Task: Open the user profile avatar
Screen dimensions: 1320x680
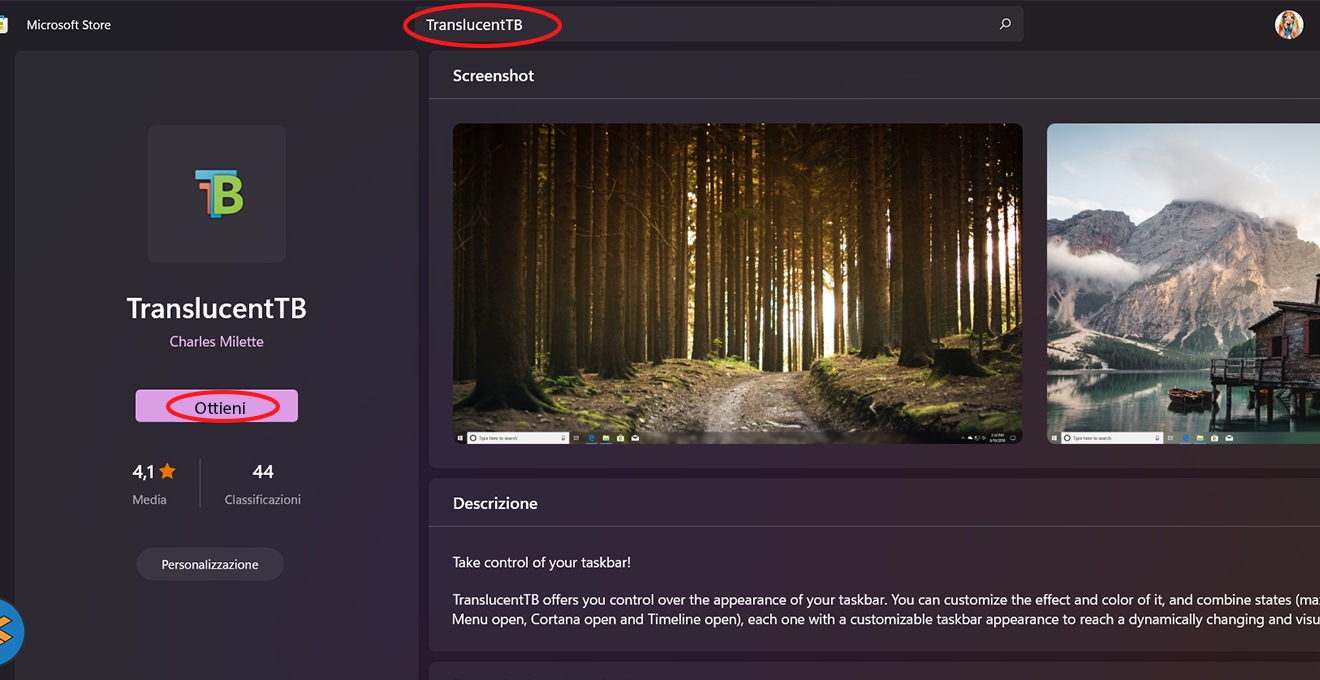Action: (1289, 25)
